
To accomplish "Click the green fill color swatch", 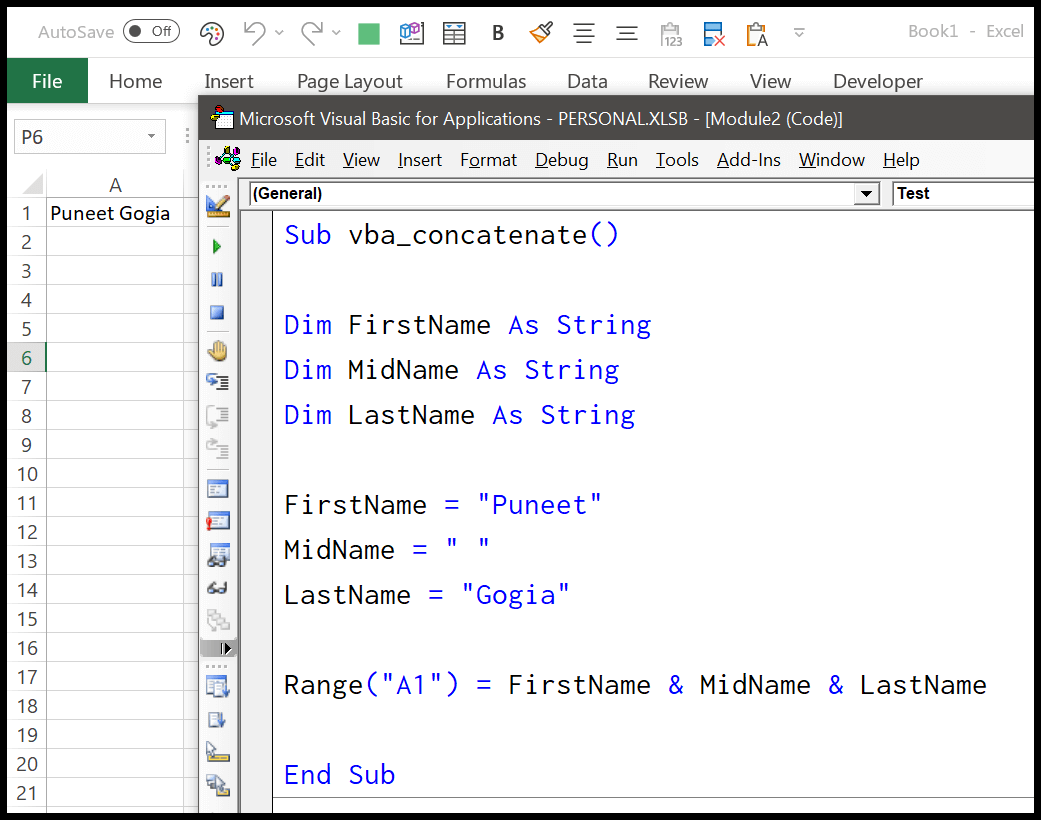I will (369, 34).
